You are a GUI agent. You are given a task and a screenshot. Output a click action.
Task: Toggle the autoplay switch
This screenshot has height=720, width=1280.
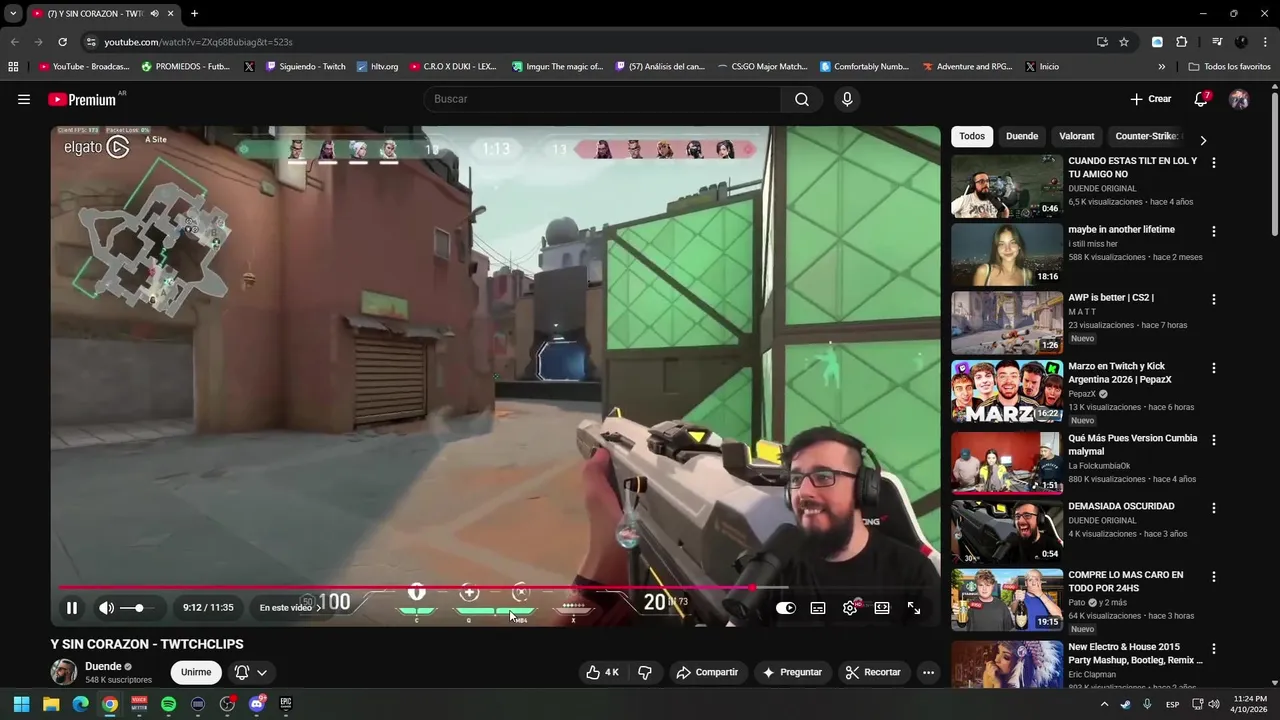tap(786, 608)
